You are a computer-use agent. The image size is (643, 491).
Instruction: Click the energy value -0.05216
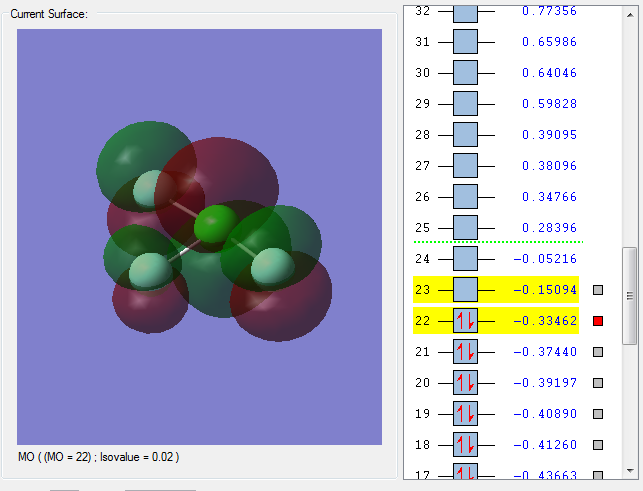[546, 259]
